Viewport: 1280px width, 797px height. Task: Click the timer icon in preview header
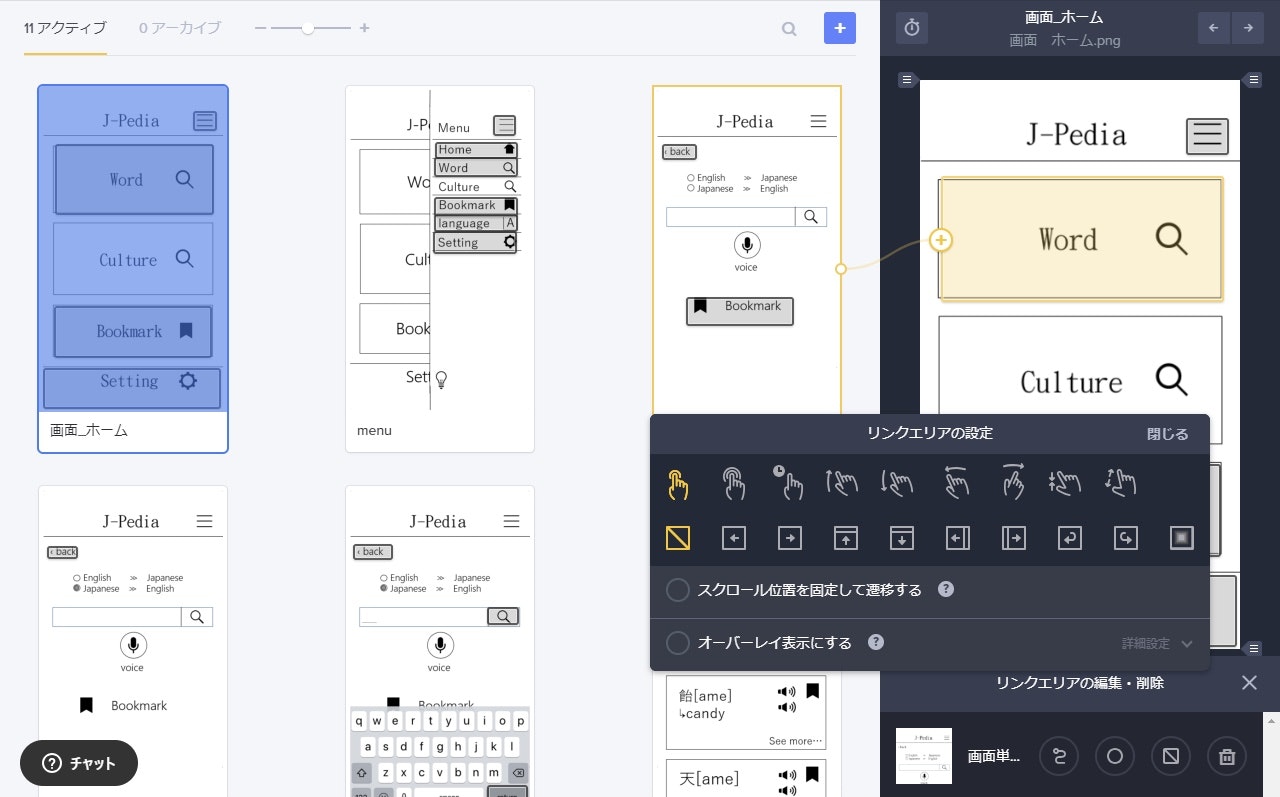(x=912, y=28)
